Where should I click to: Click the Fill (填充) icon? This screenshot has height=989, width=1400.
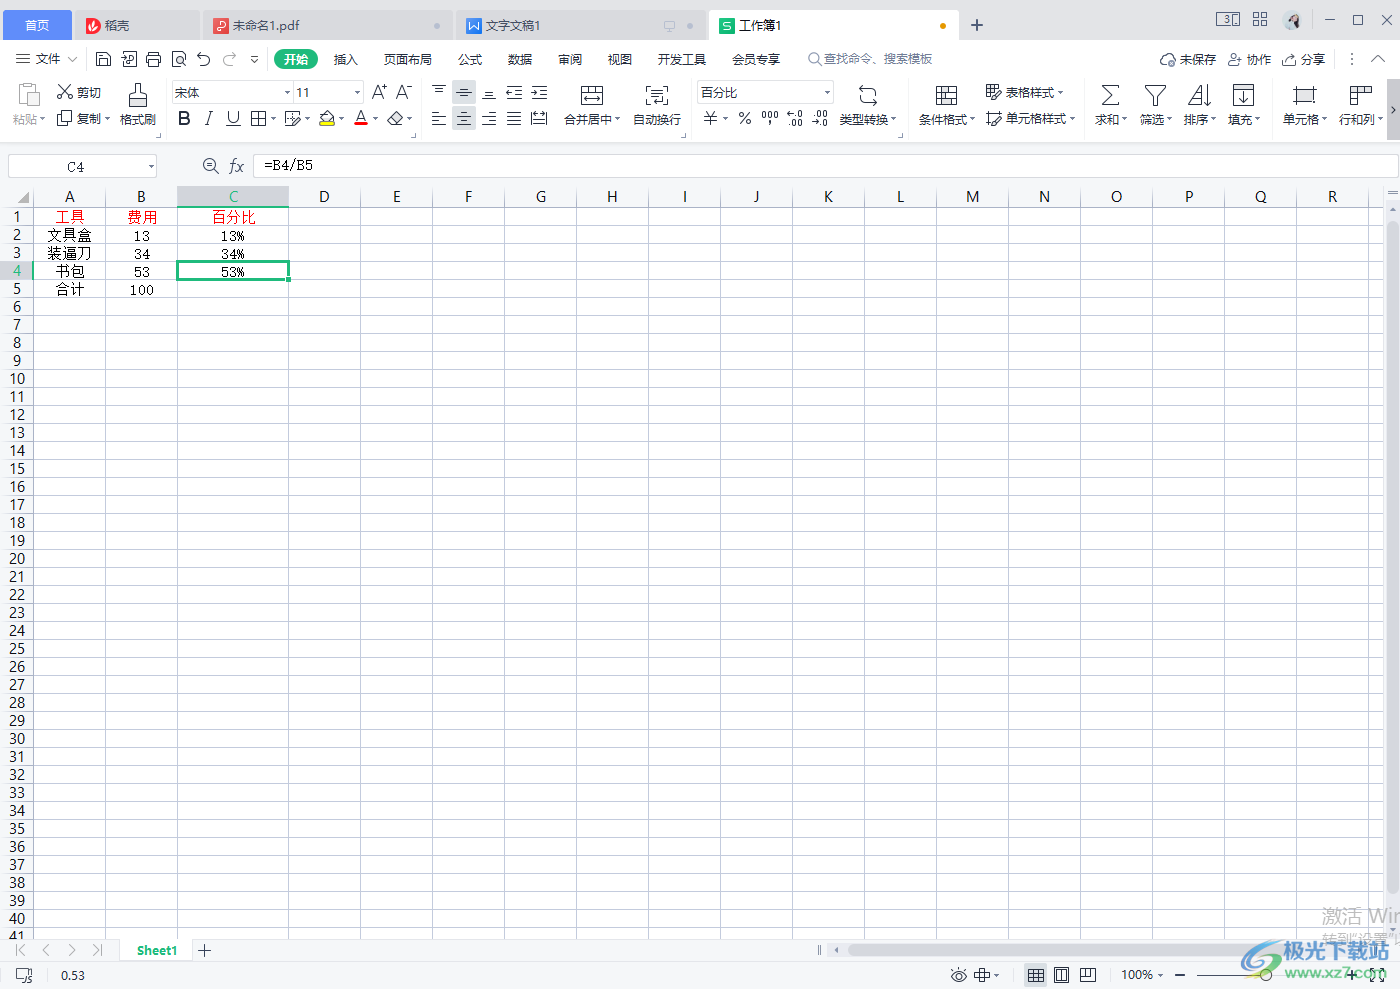coord(1243,104)
